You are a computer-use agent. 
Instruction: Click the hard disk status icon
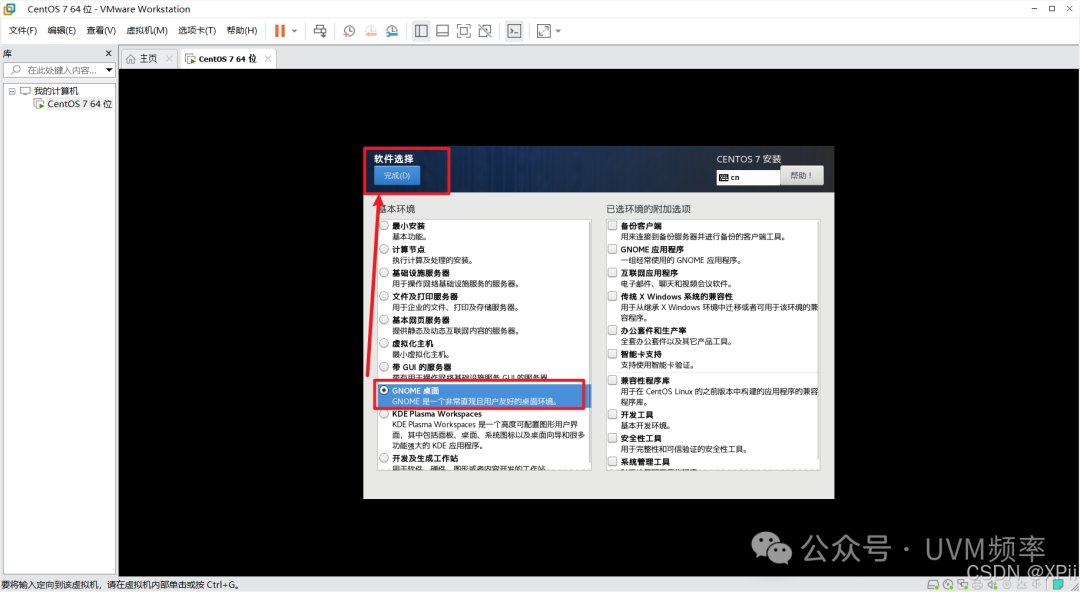pos(933,583)
